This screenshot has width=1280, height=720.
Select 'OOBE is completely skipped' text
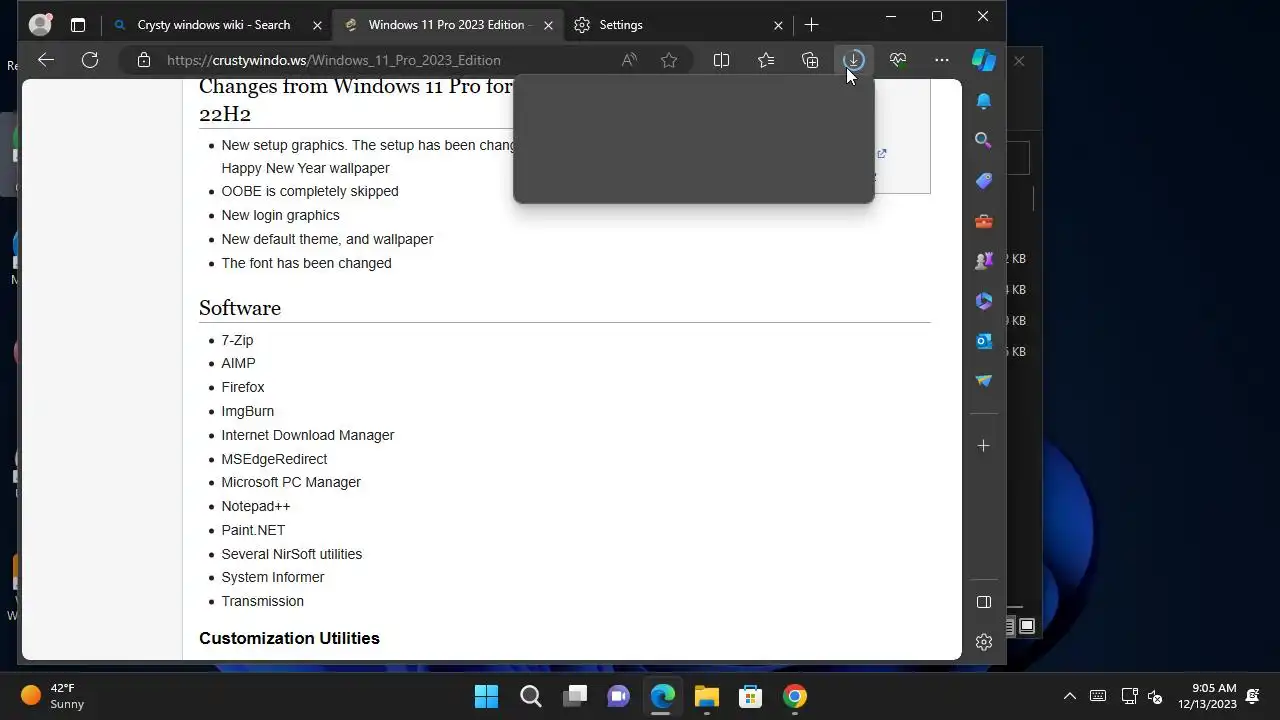coord(310,191)
